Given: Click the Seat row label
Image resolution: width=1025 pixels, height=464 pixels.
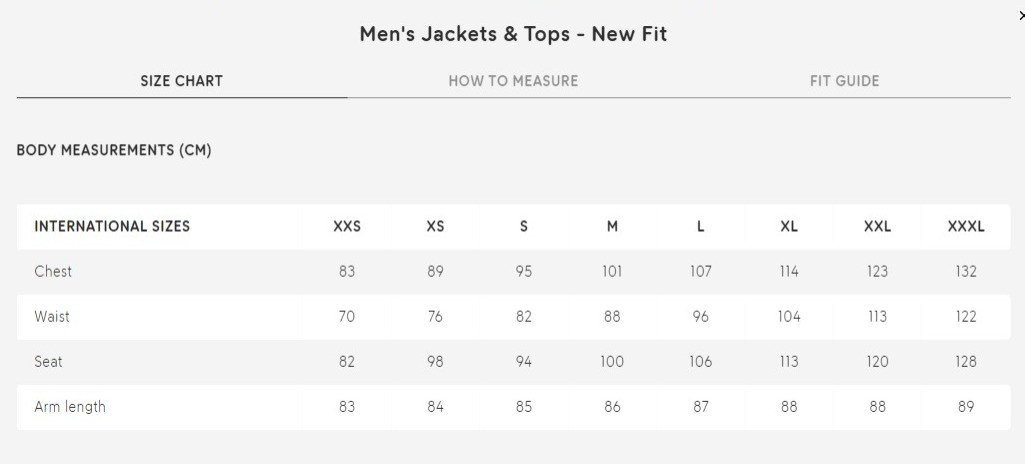Looking at the screenshot, I should coord(48,361).
